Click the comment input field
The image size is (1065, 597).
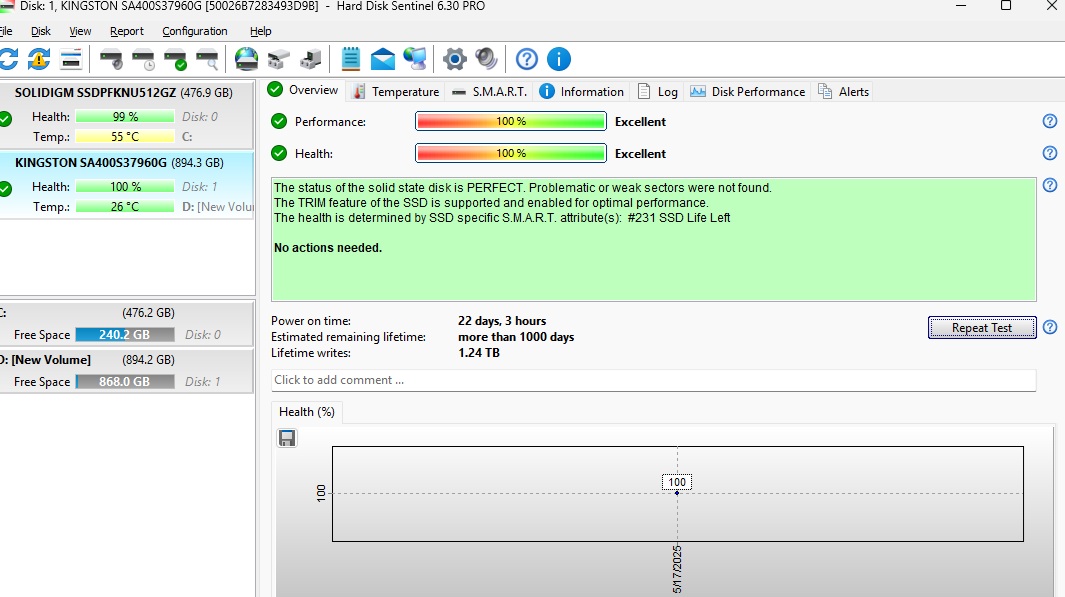pyautogui.click(x=653, y=380)
